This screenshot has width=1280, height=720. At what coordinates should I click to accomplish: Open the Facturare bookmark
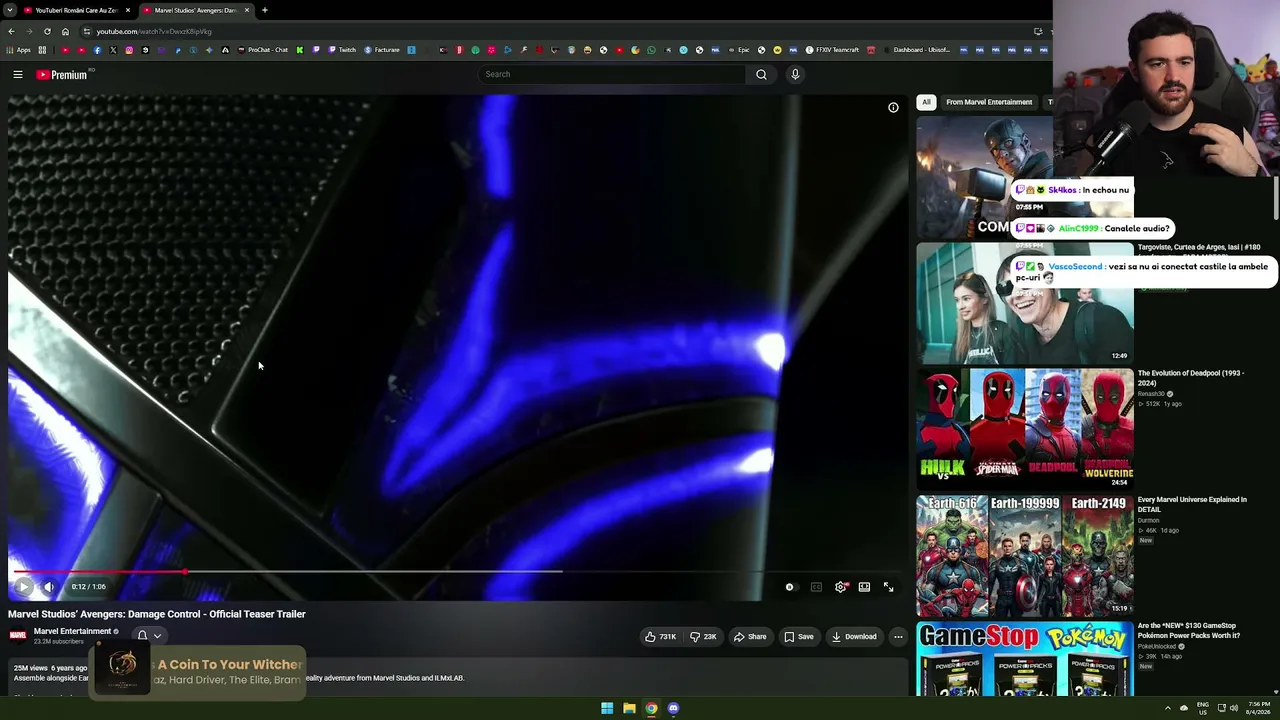click(382, 50)
